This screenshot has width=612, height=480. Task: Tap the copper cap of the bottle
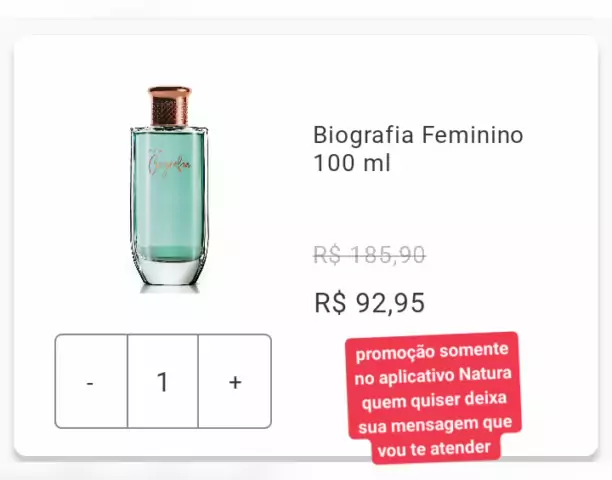169,106
